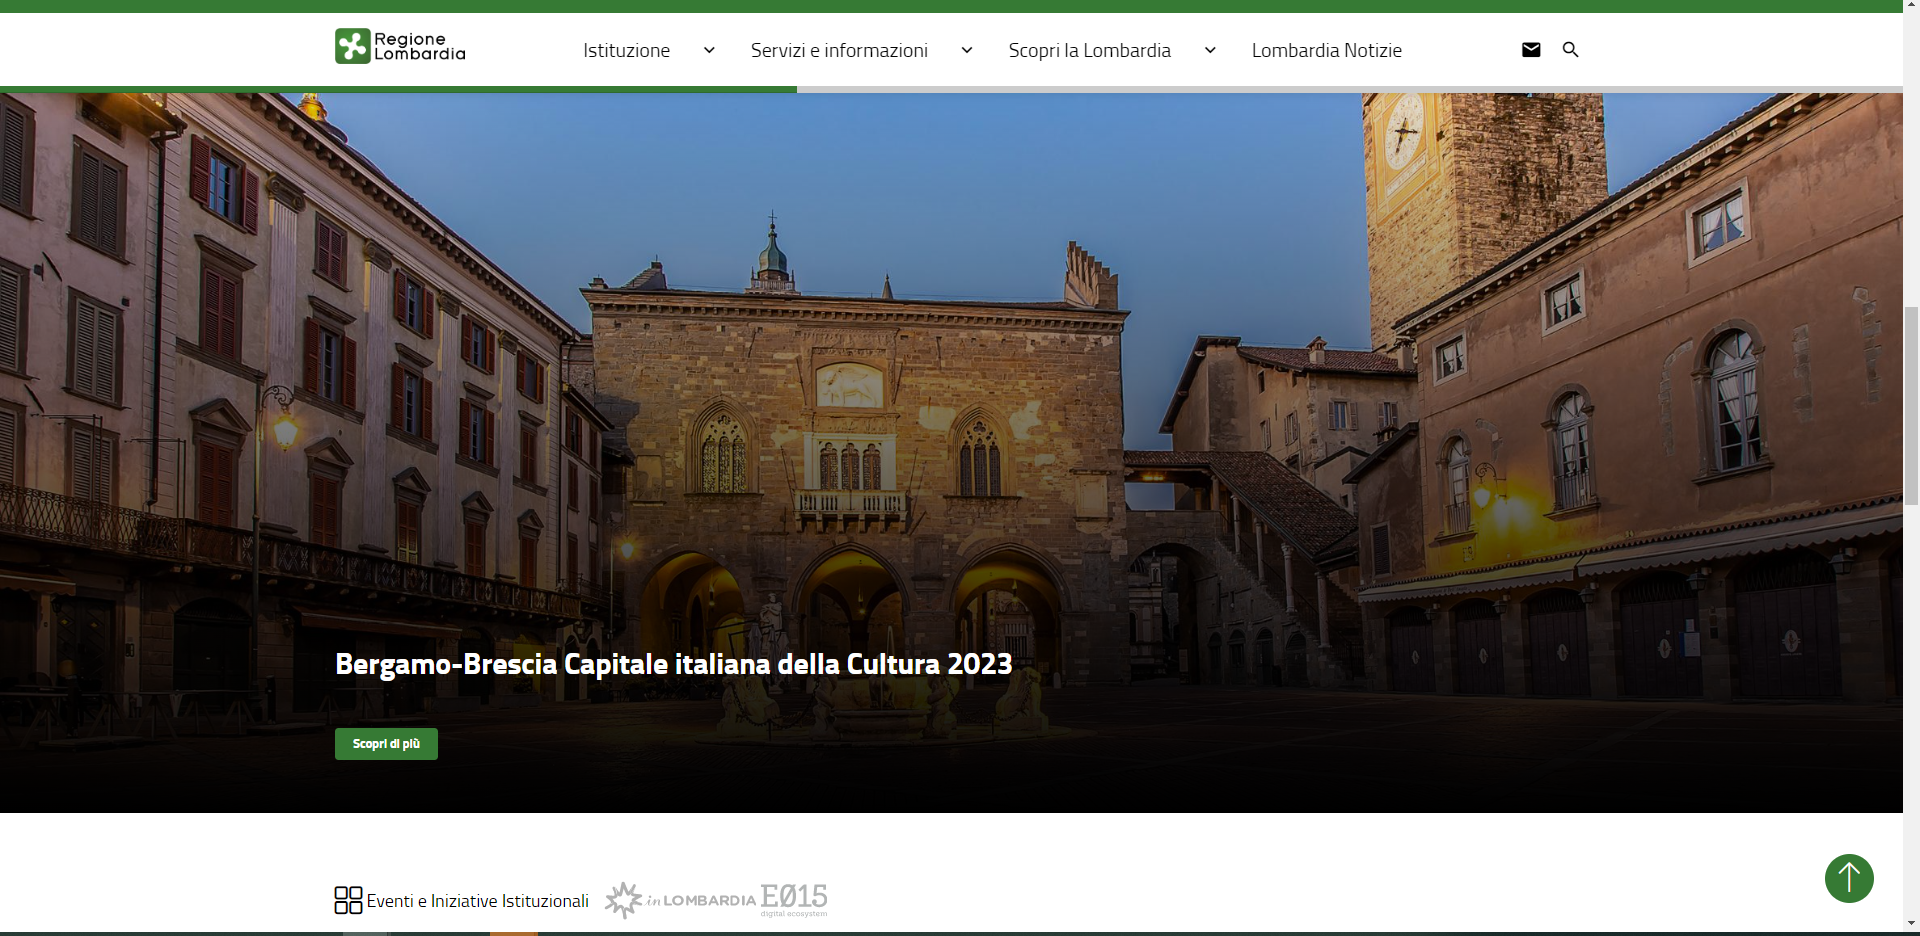Open the envelope contact icon
1920x936 pixels.
click(1531, 50)
